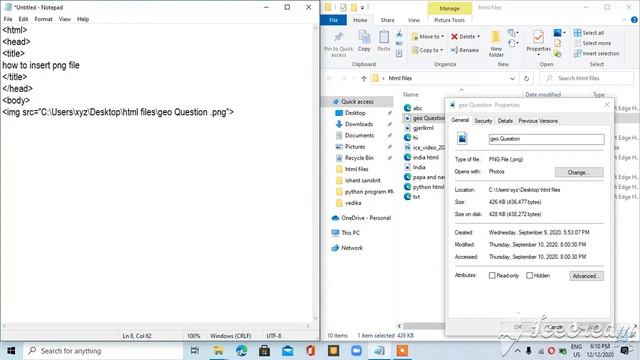Select Quick access in navigation pane

point(357,102)
